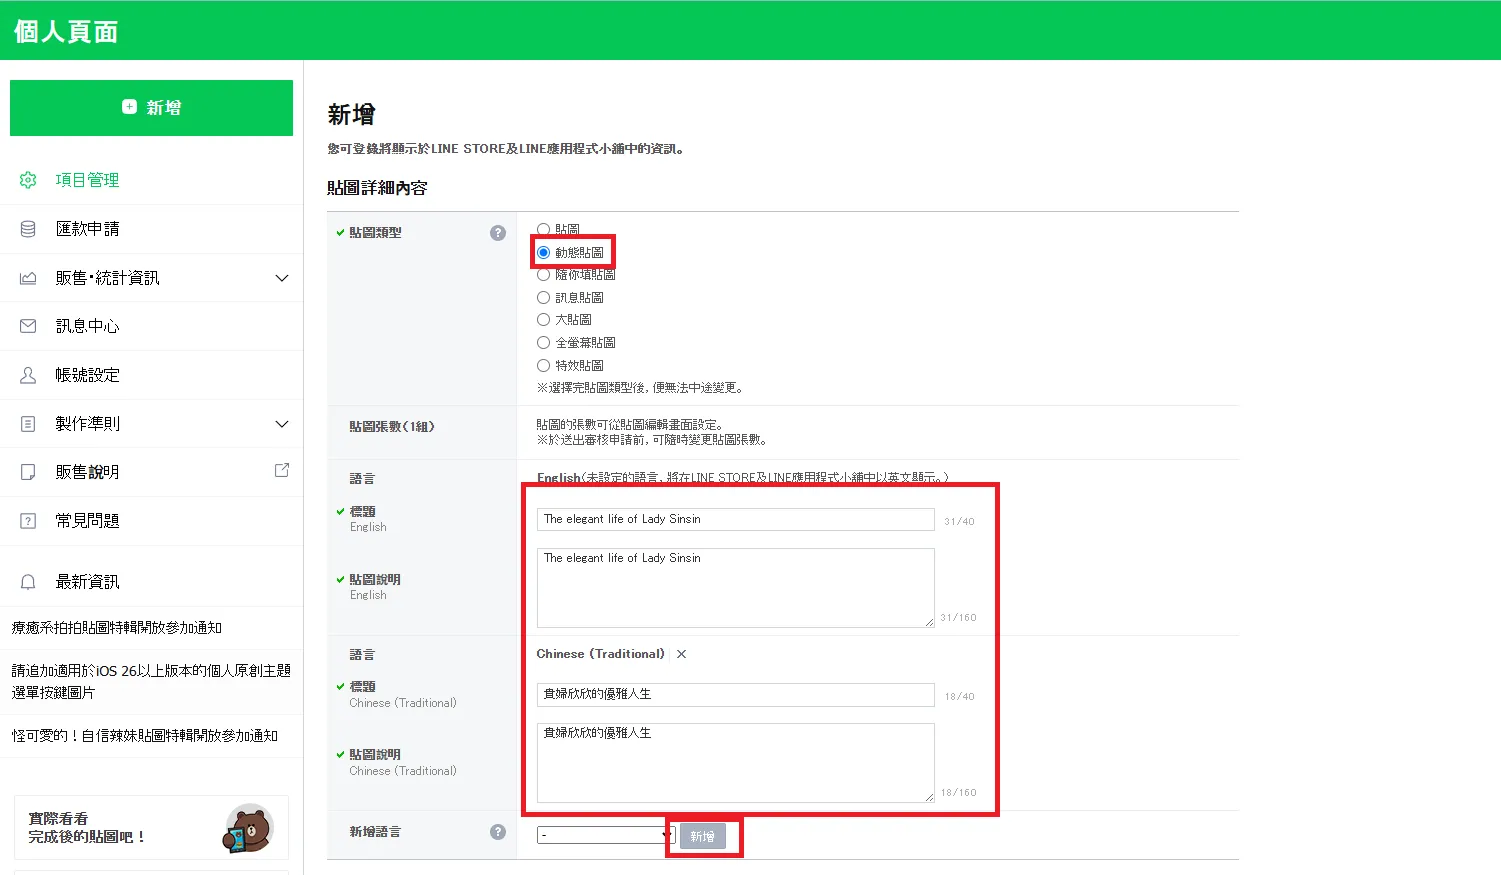Select the 特效貼圖 radio option

coord(543,365)
